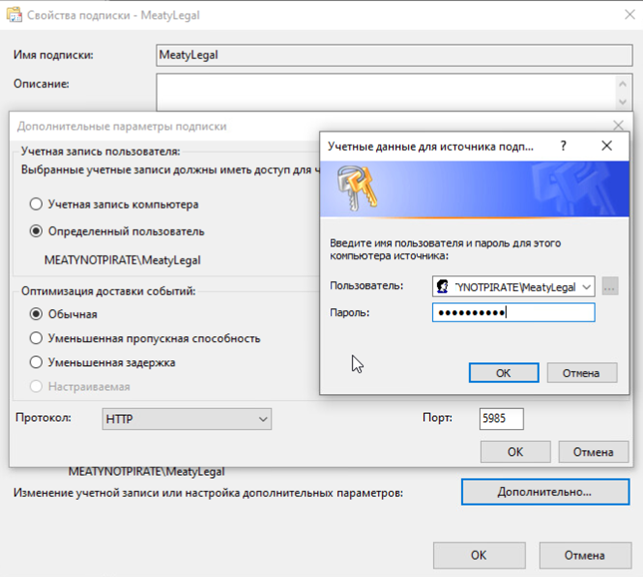643x577 pixels.
Task: Click the user avatar icon in Пользователь field
Action: click(x=443, y=286)
